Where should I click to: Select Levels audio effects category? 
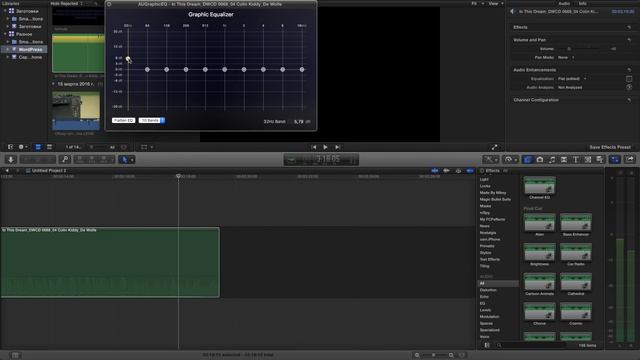coord(485,310)
